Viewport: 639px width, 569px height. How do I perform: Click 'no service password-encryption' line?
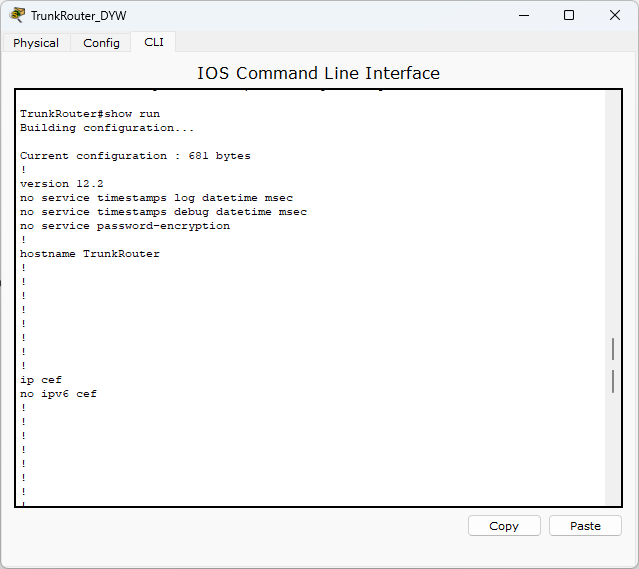tap(125, 226)
